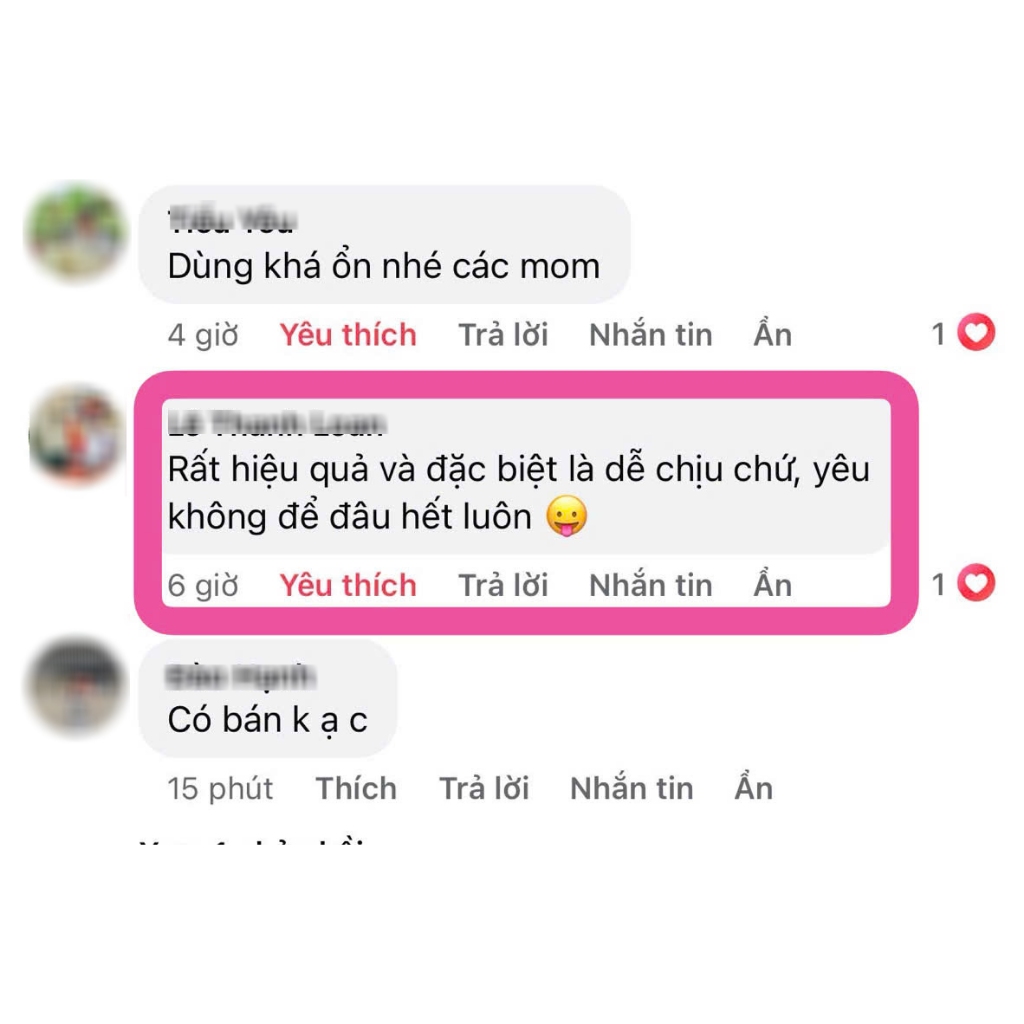Message the author of the 6 giờ comment
The width and height of the screenshot is (1024, 1024).
(650, 585)
